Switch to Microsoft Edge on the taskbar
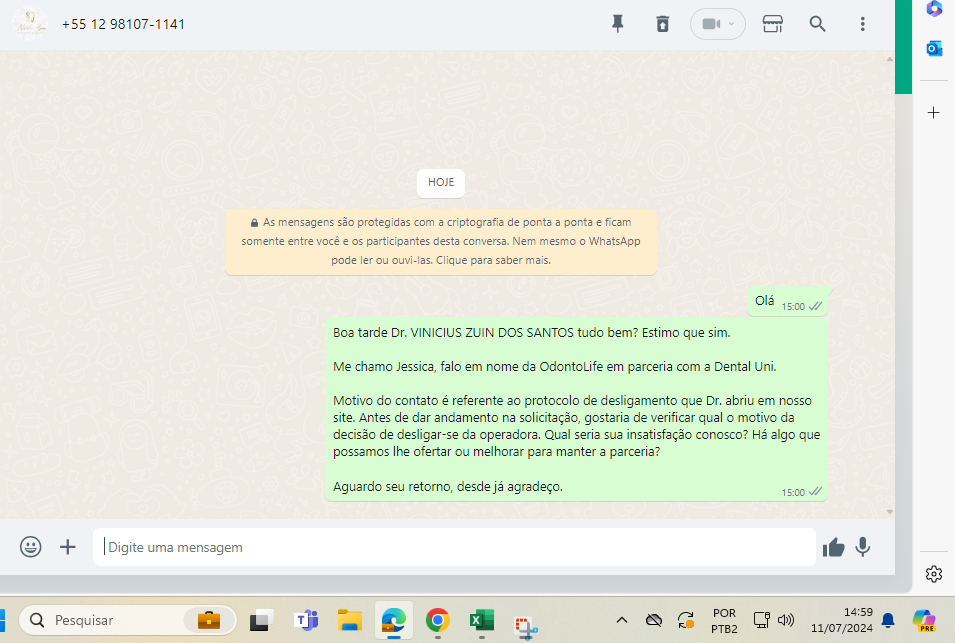The image size is (955, 643). 393,620
